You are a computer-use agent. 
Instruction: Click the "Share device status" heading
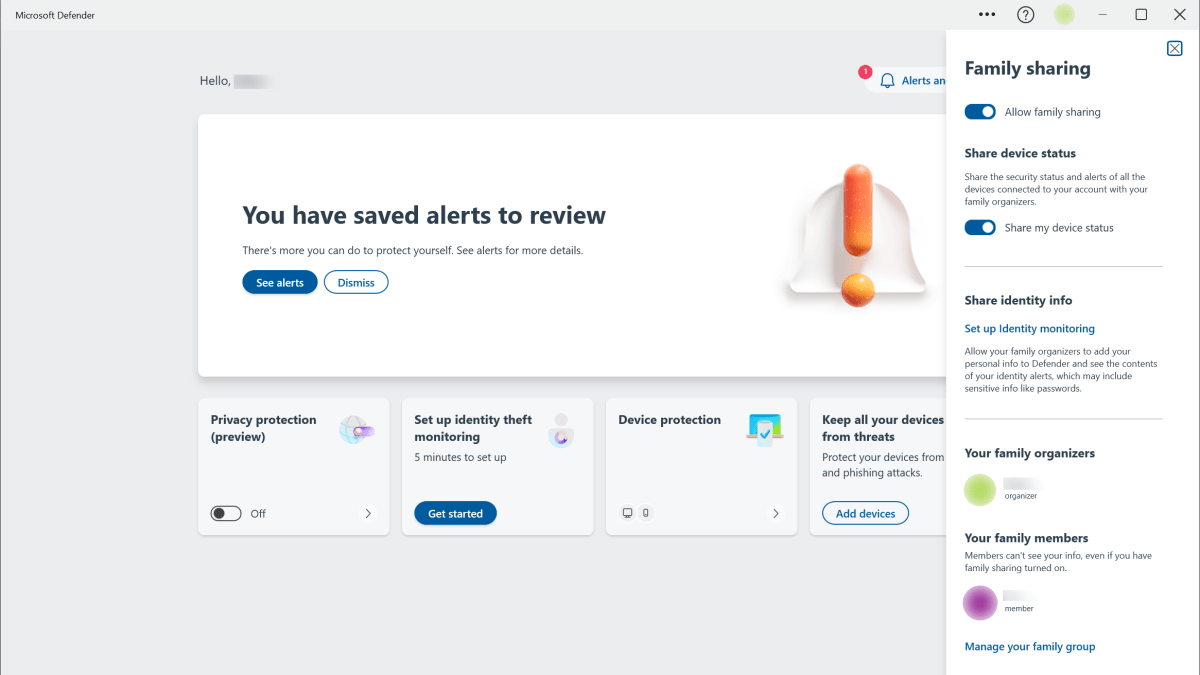pyautogui.click(x=1020, y=154)
